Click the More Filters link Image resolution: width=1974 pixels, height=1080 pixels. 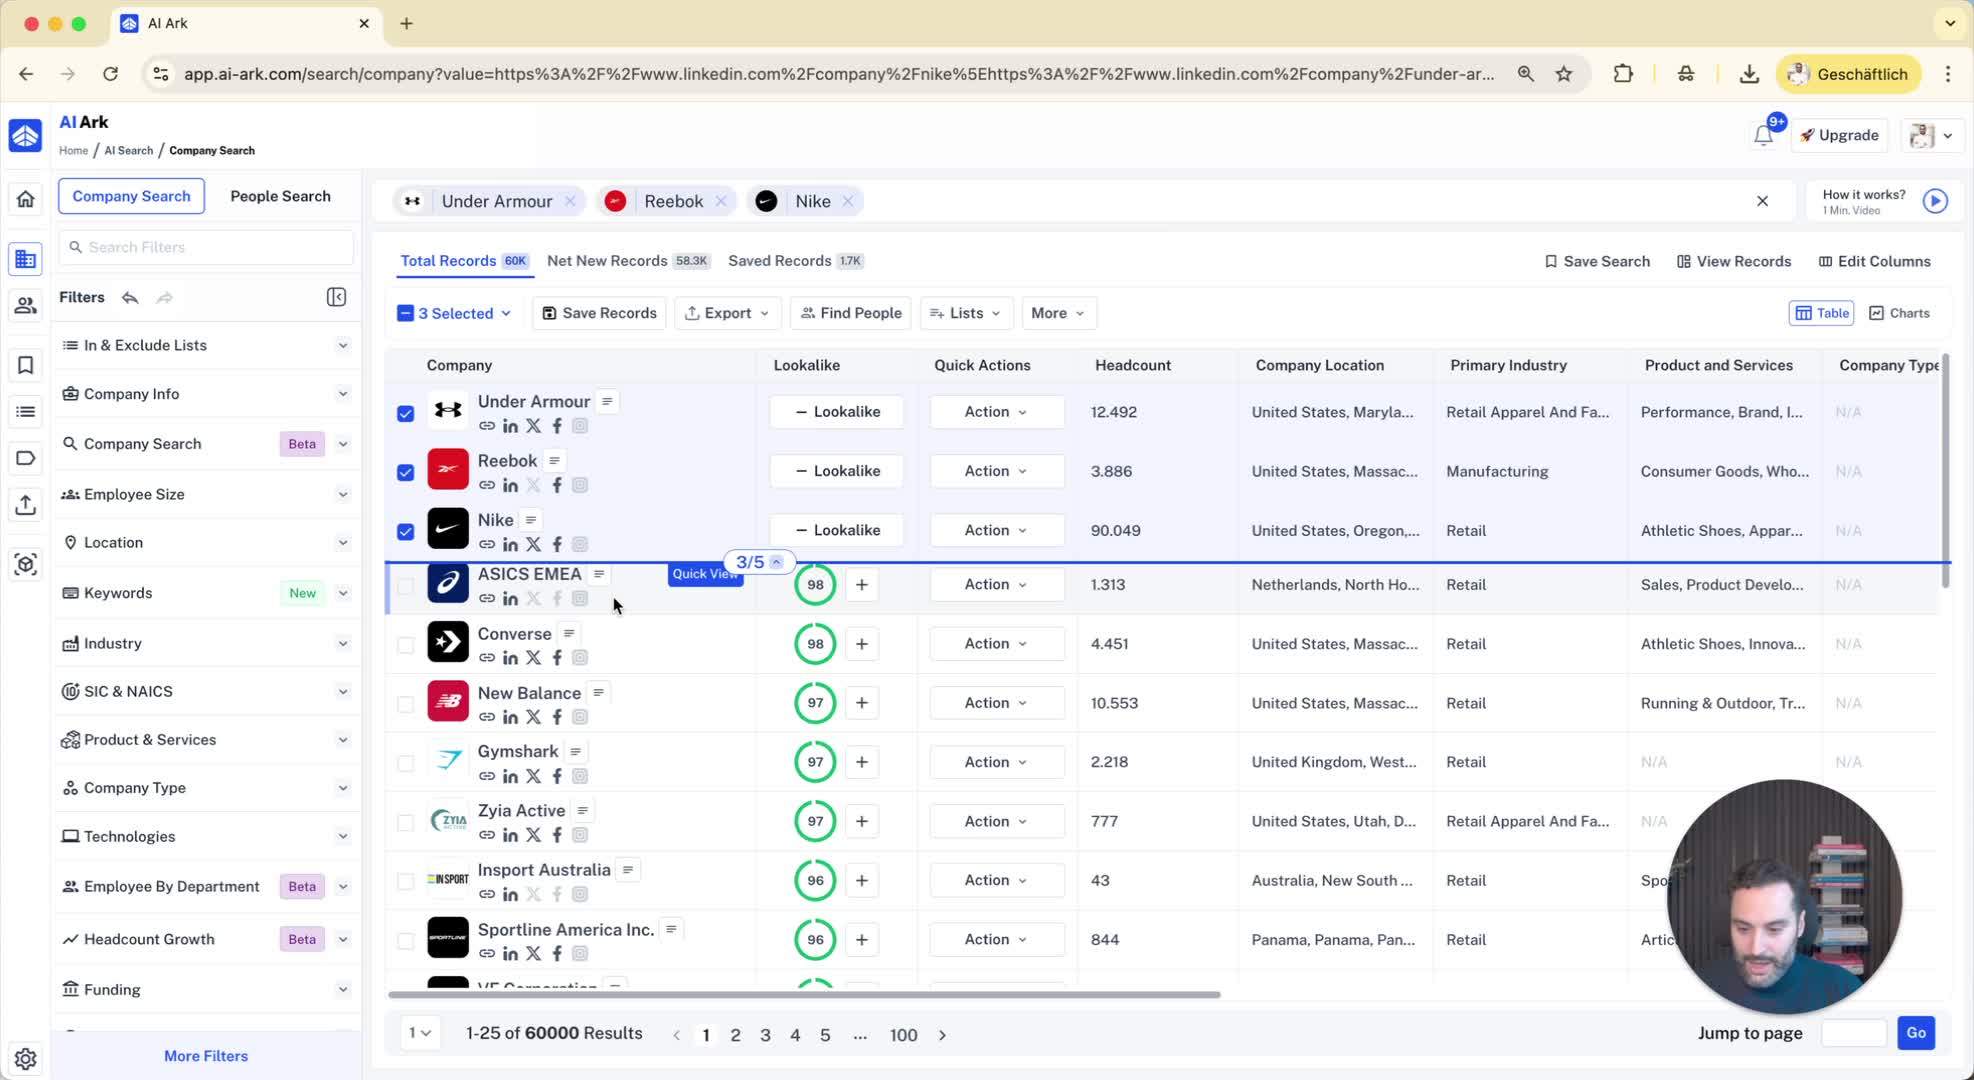206,1056
